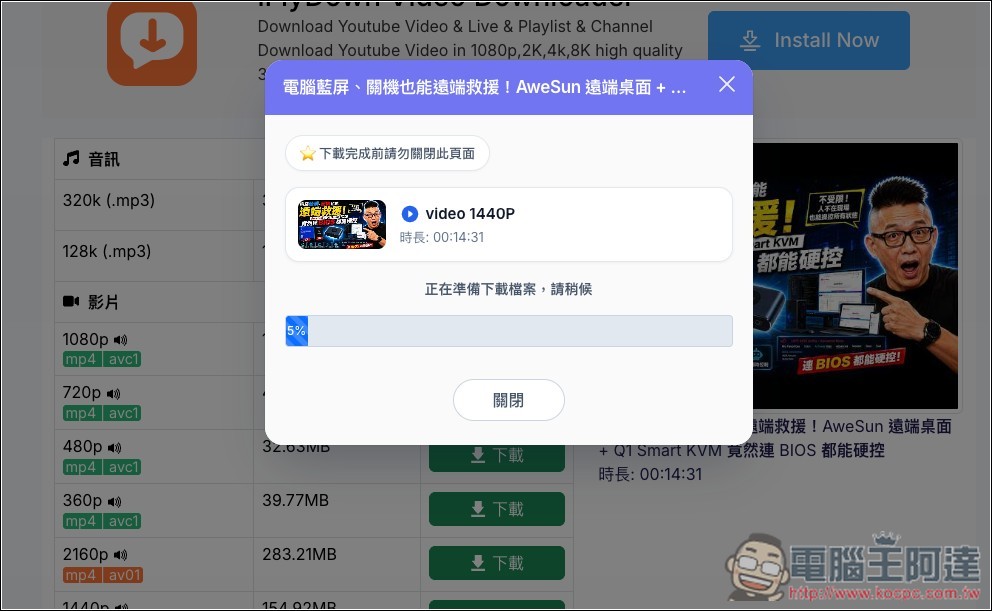Click the dialog header ad title text
Image resolution: width=992 pixels, height=611 pixels.
pyautogui.click(x=484, y=87)
